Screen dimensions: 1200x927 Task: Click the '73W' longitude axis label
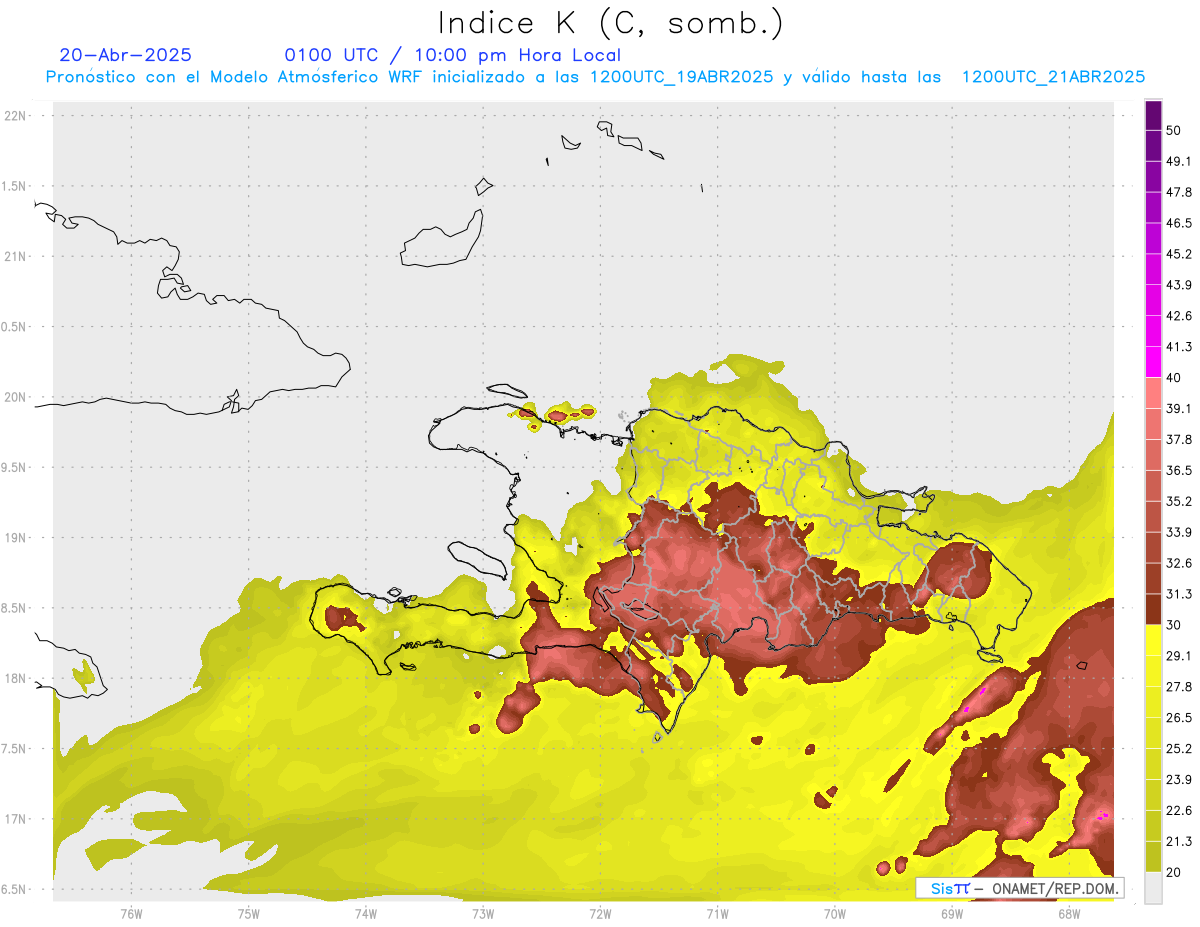point(483,913)
